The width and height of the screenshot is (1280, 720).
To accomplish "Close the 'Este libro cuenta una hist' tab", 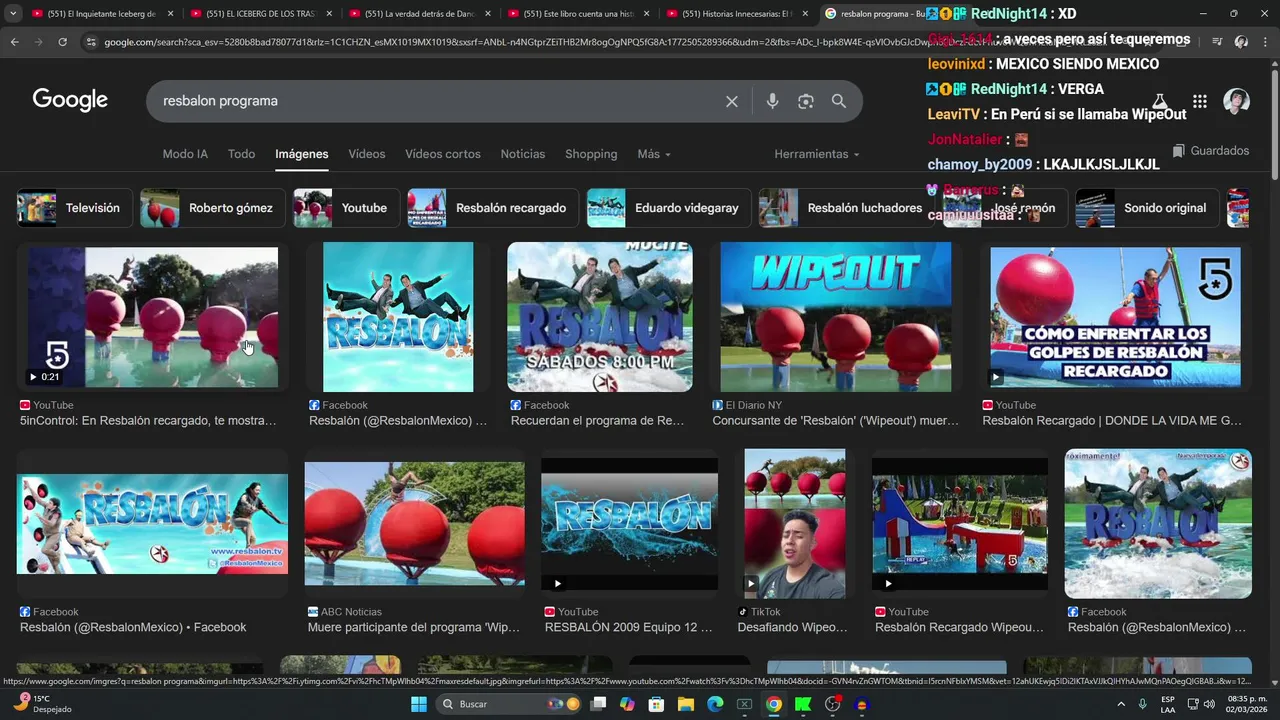I will click(x=646, y=14).
